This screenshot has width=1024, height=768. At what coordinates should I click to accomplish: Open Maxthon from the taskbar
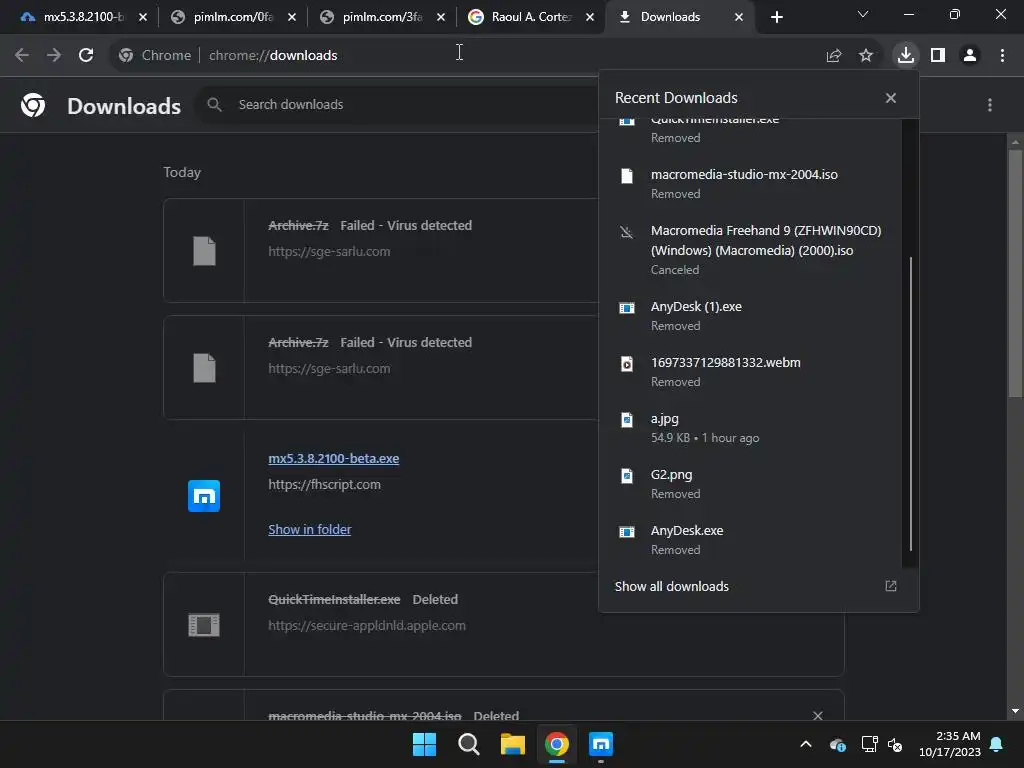(x=601, y=744)
